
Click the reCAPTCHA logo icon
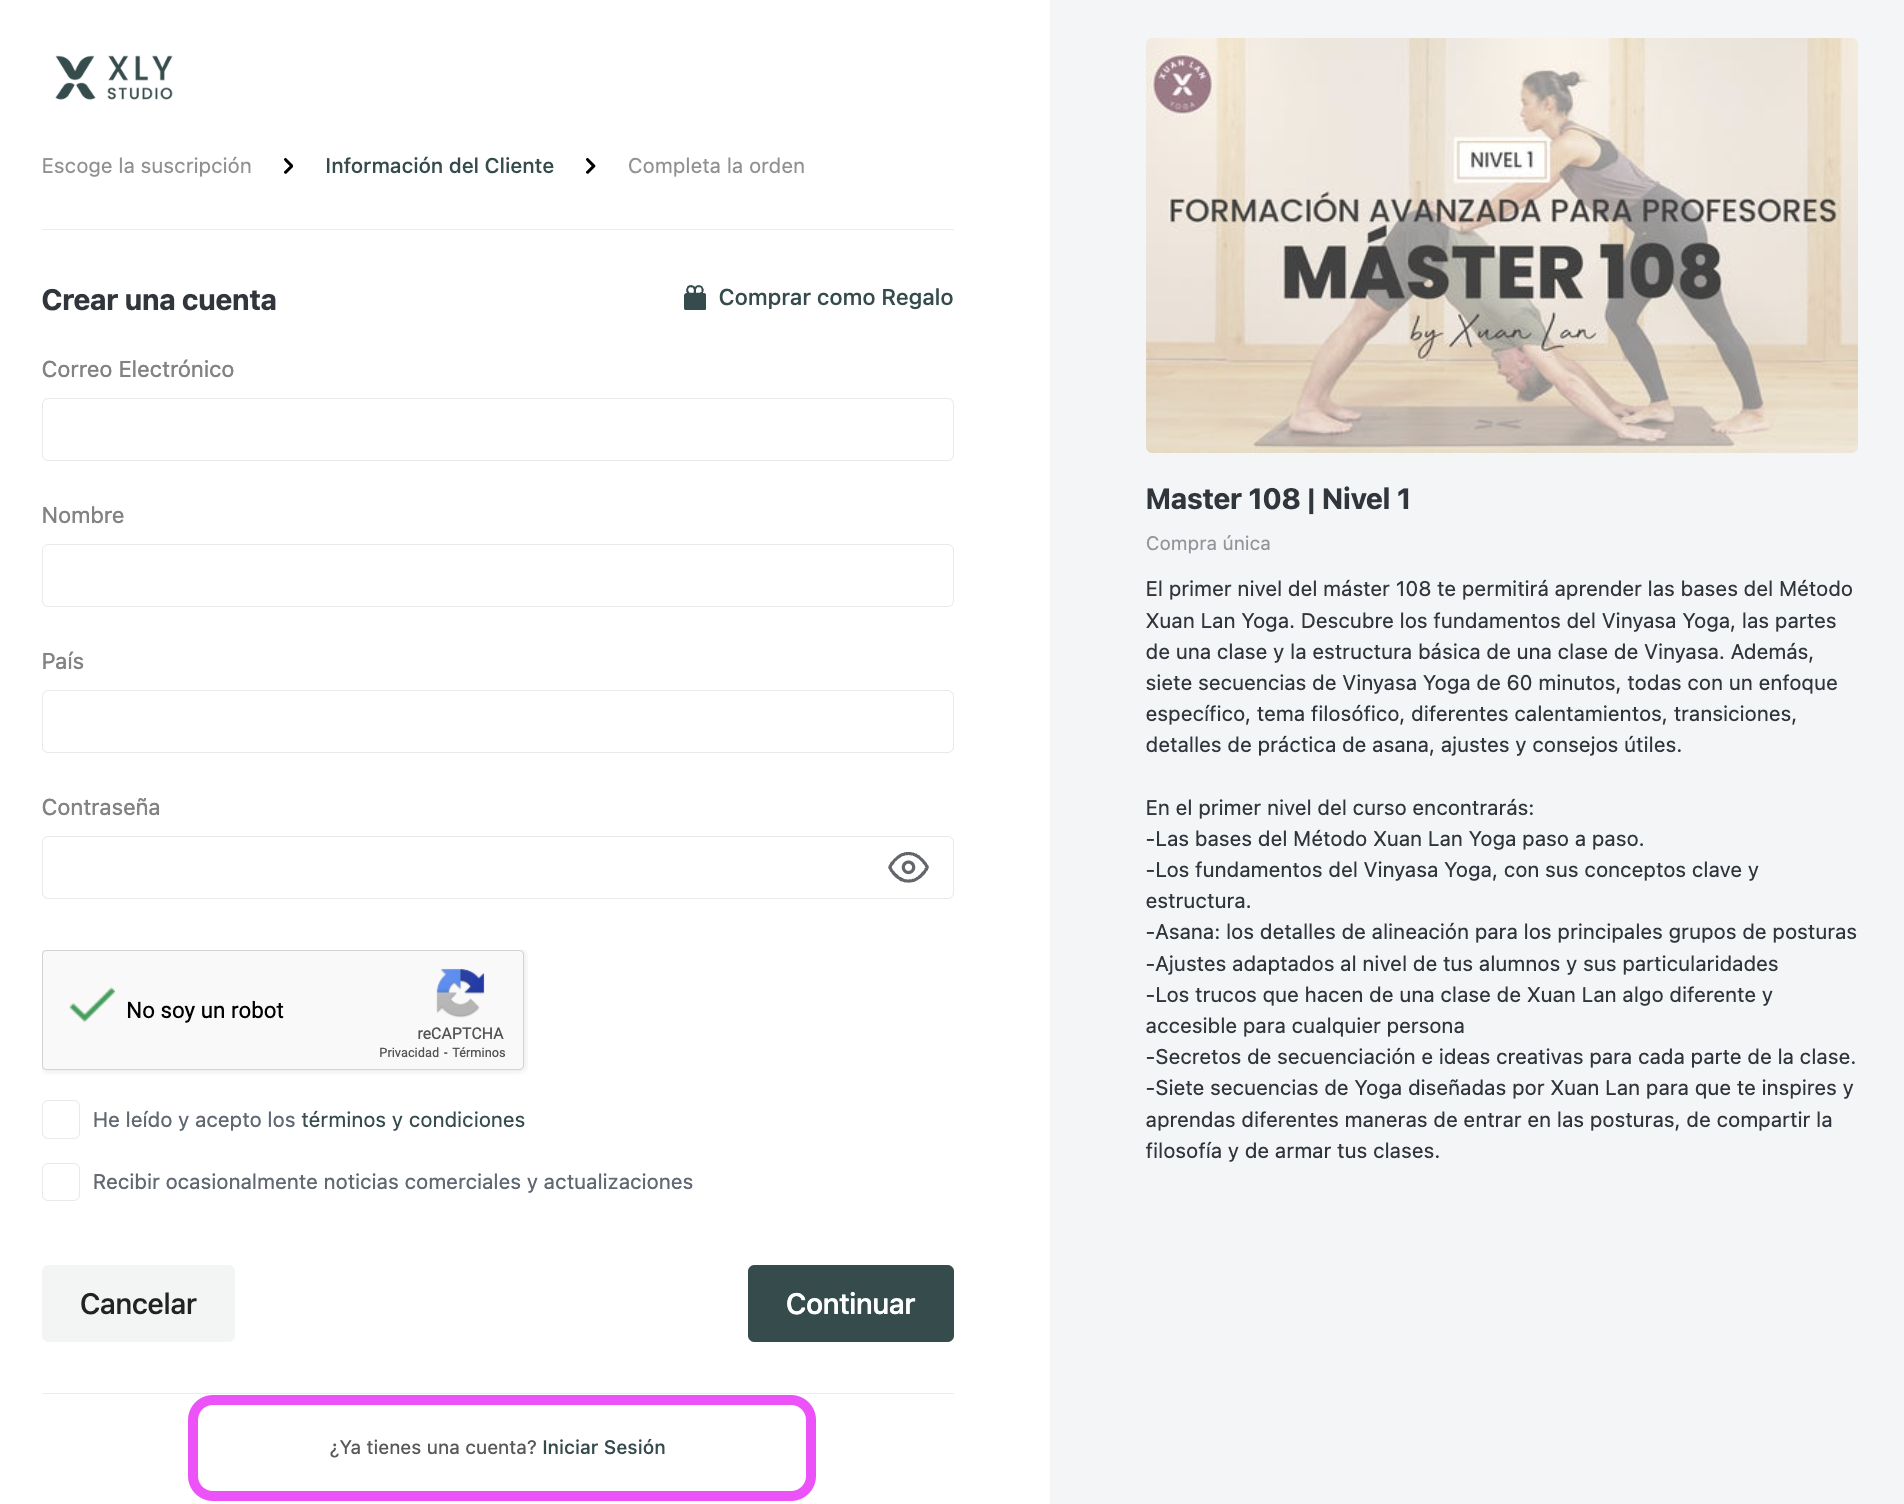click(460, 993)
